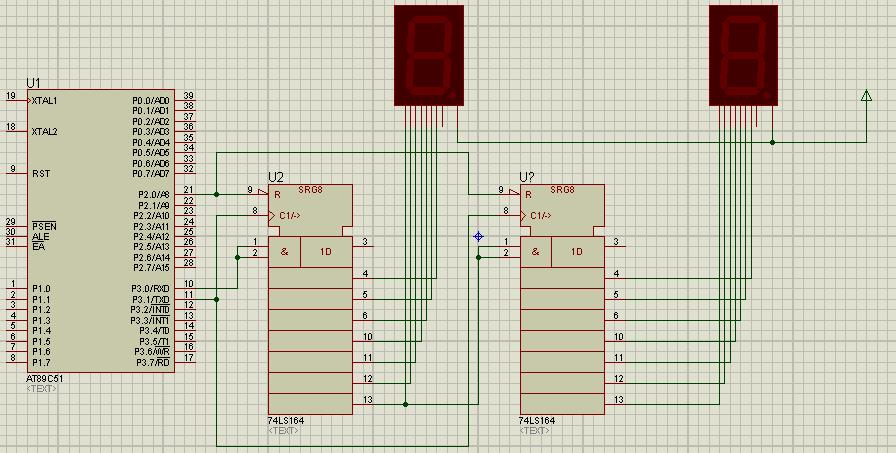This screenshot has height=453, width=896.
Task: Click the <TEXT> placeholder under U2's 74LS164
Action: point(283,430)
